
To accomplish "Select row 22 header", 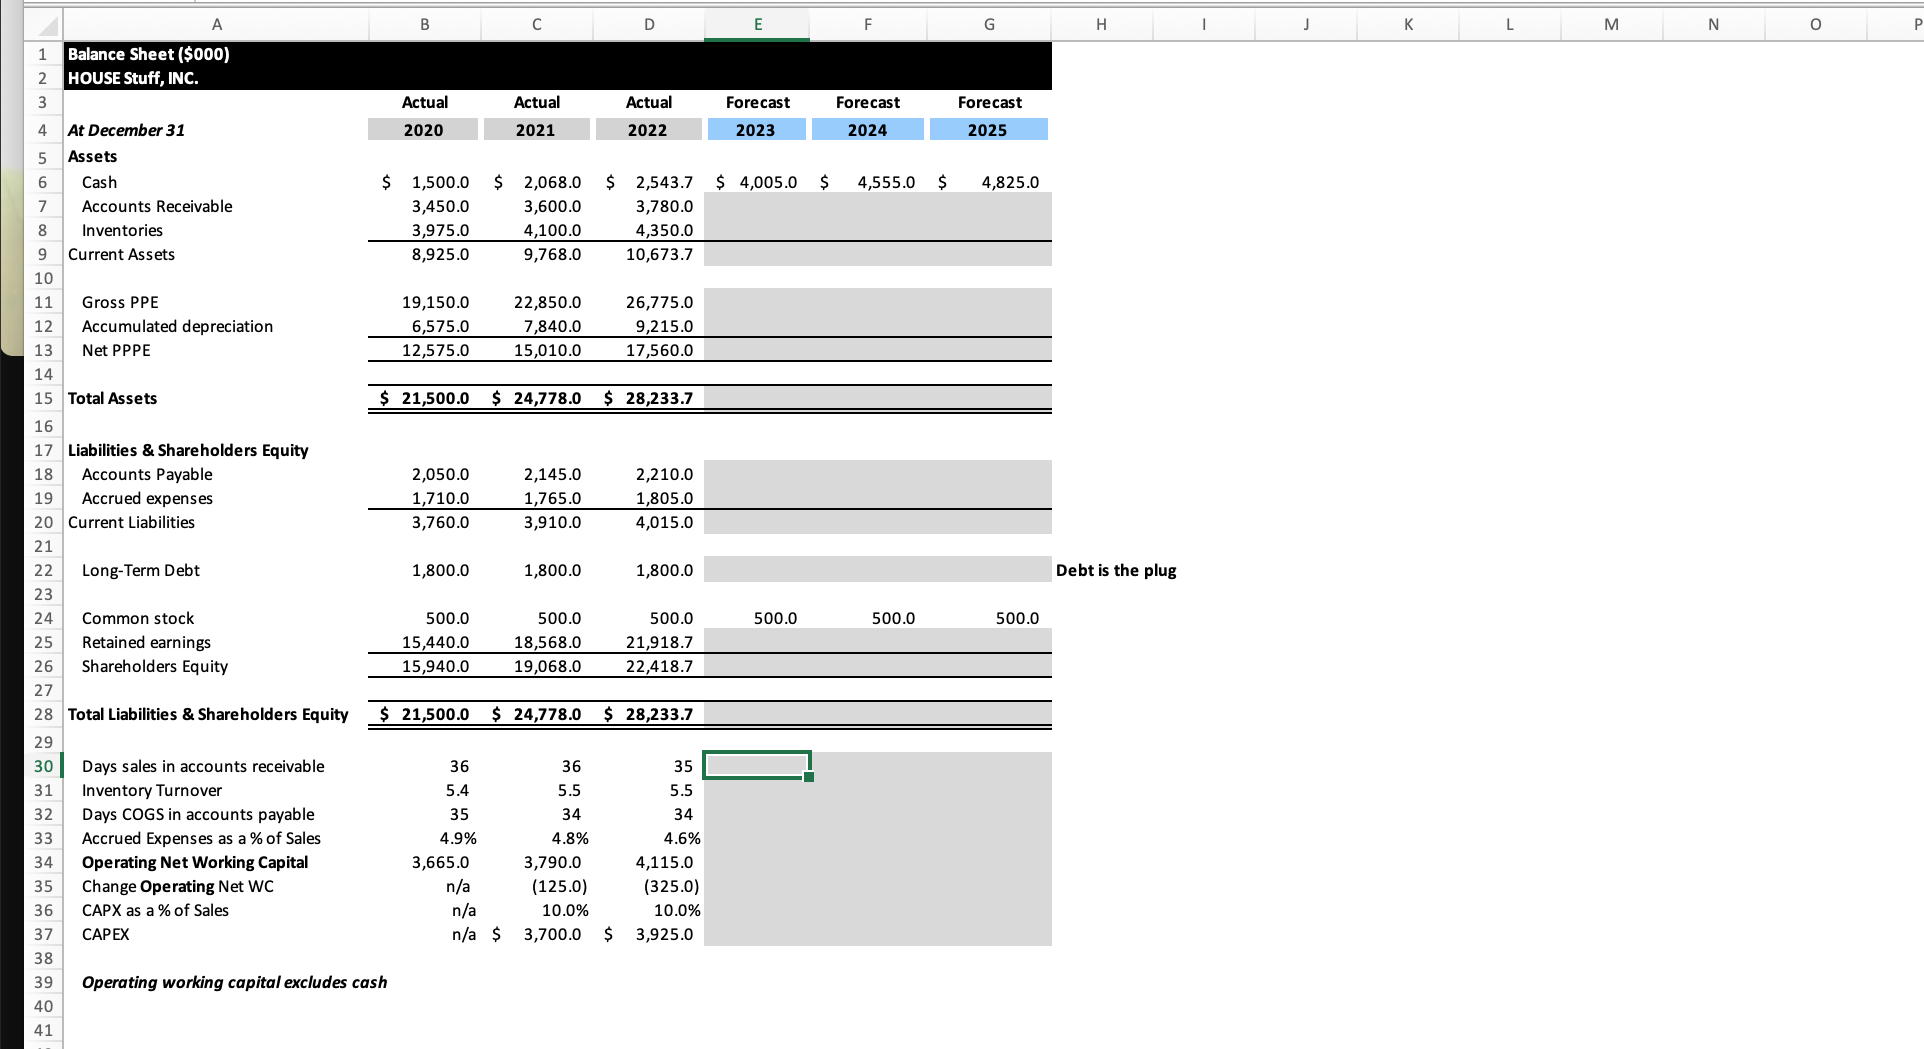I will (x=43, y=570).
